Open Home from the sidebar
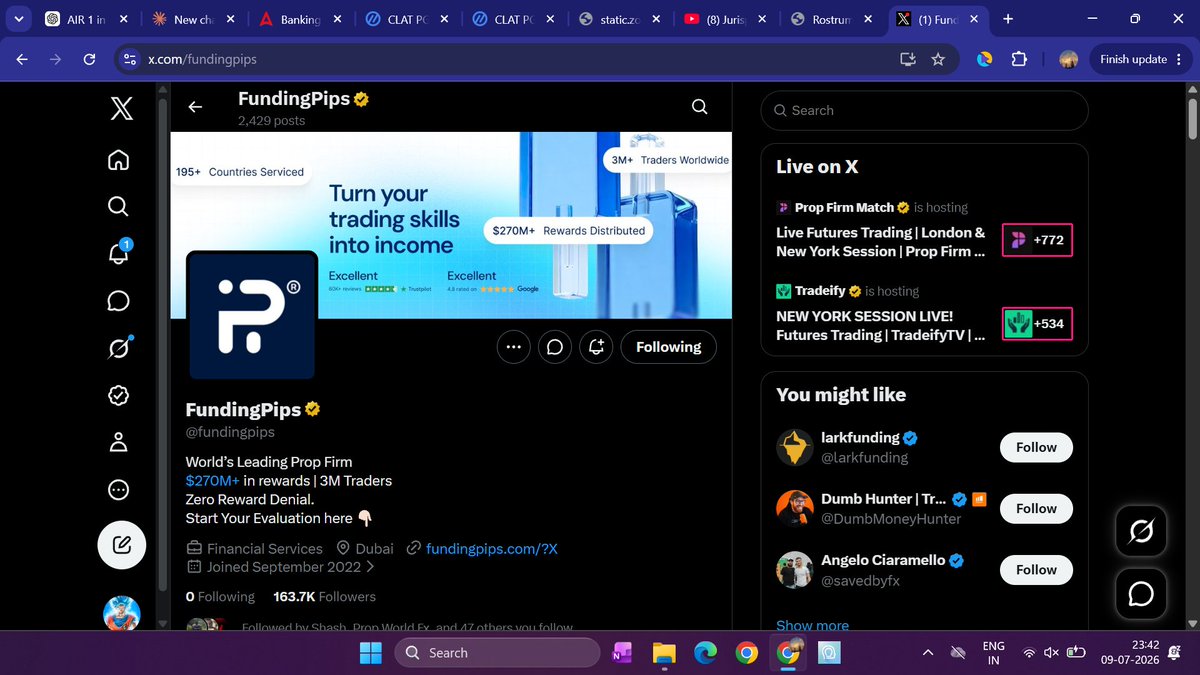This screenshot has width=1200, height=675. click(118, 160)
